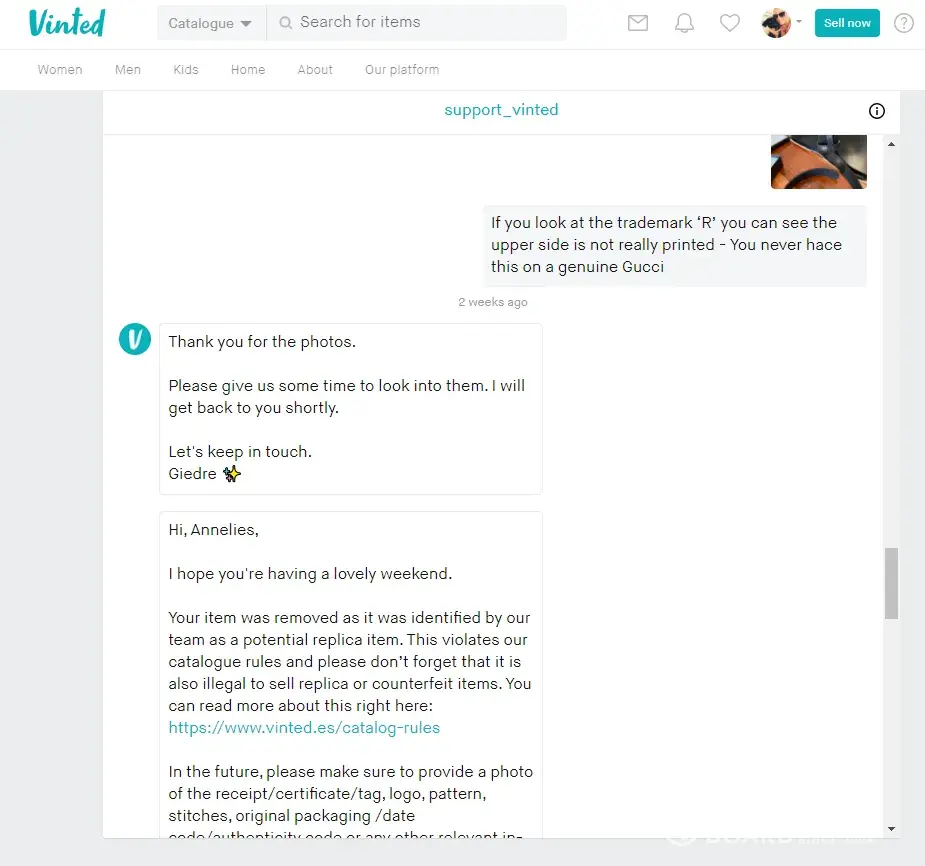Open conversation info icon
Screen dimensions: 925x866
pyautogui.click(x=877, y=111)
